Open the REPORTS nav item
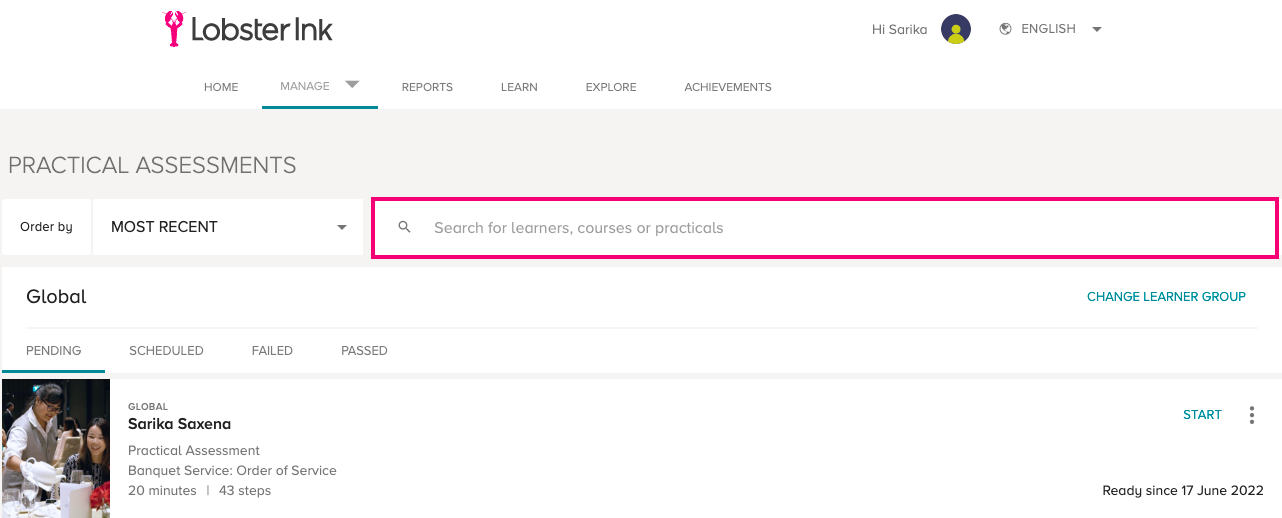 click(427, 87)
